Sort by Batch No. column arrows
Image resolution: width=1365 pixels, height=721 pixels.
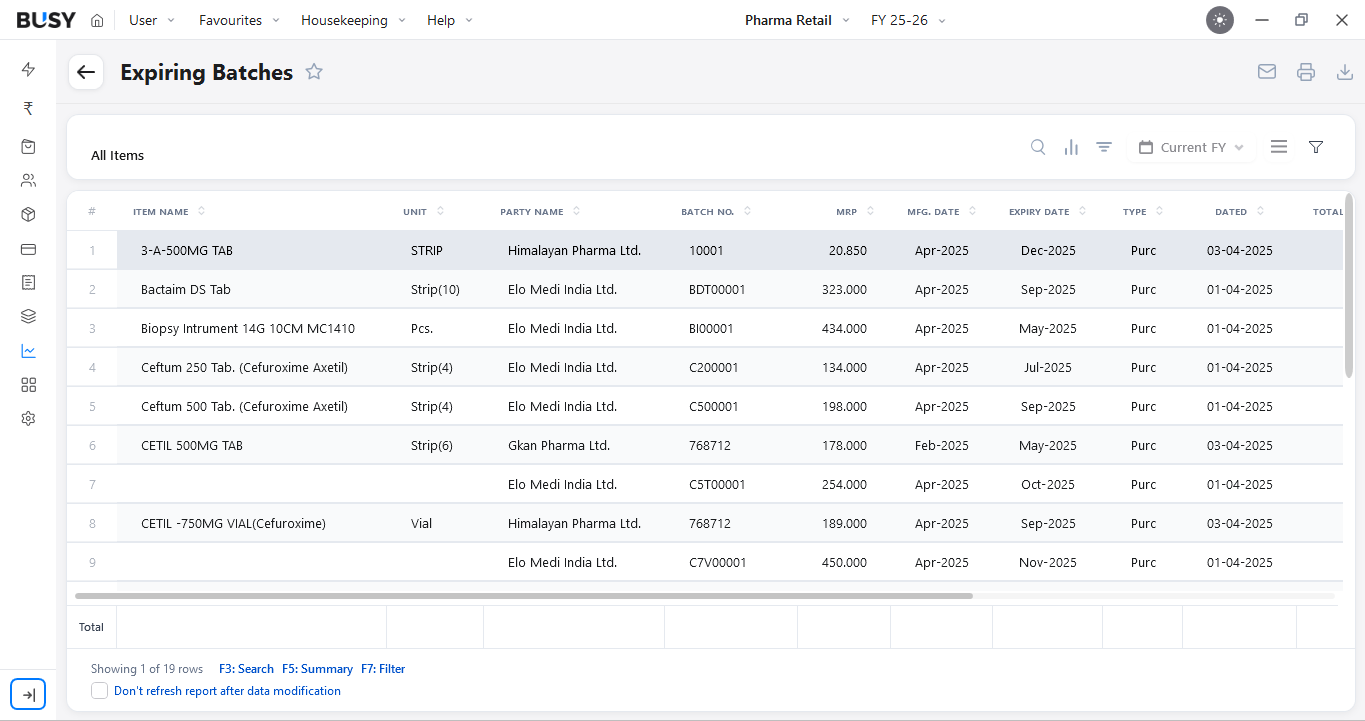(x=748, y=211)
